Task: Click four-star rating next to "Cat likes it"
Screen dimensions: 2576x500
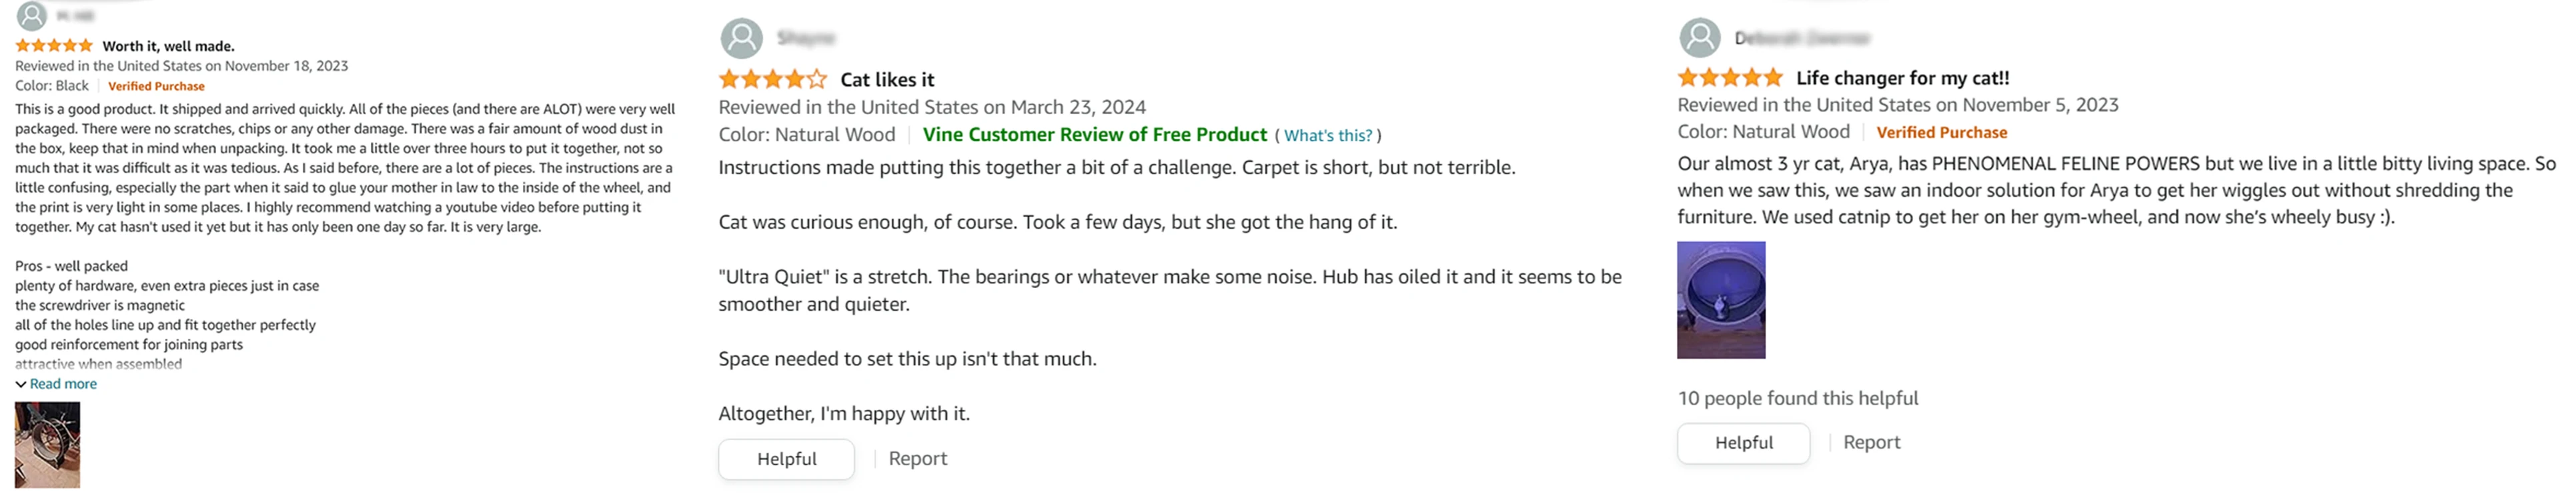Action: [x=772, y=79]
